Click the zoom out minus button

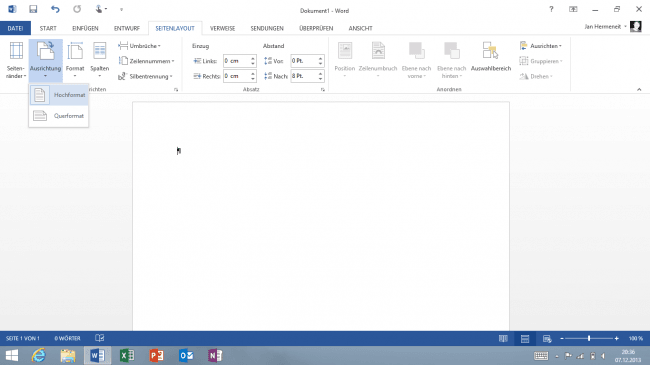click(x=562, y=338)
